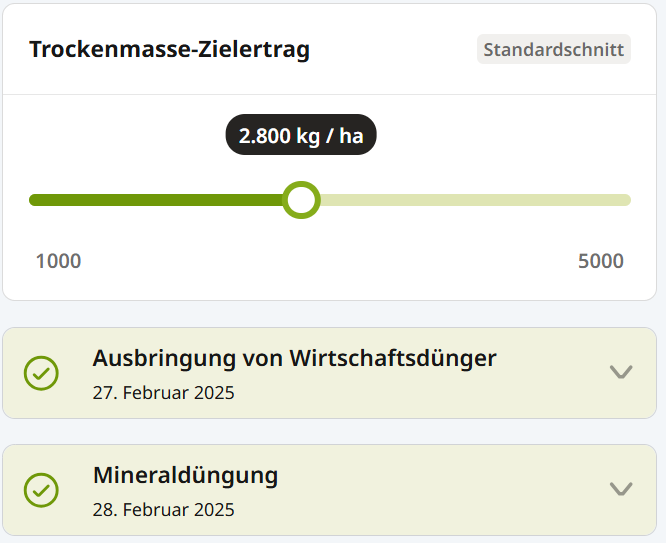Click the Standardschnitt badge

pos(553,49)
